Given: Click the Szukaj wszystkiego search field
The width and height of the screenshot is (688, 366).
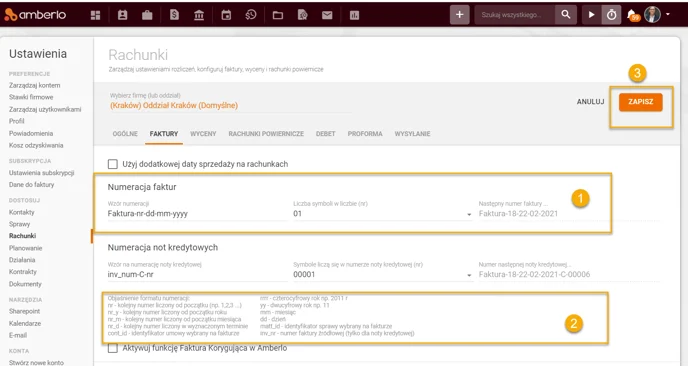Looking at the screenshot, I should pos(514,14).
